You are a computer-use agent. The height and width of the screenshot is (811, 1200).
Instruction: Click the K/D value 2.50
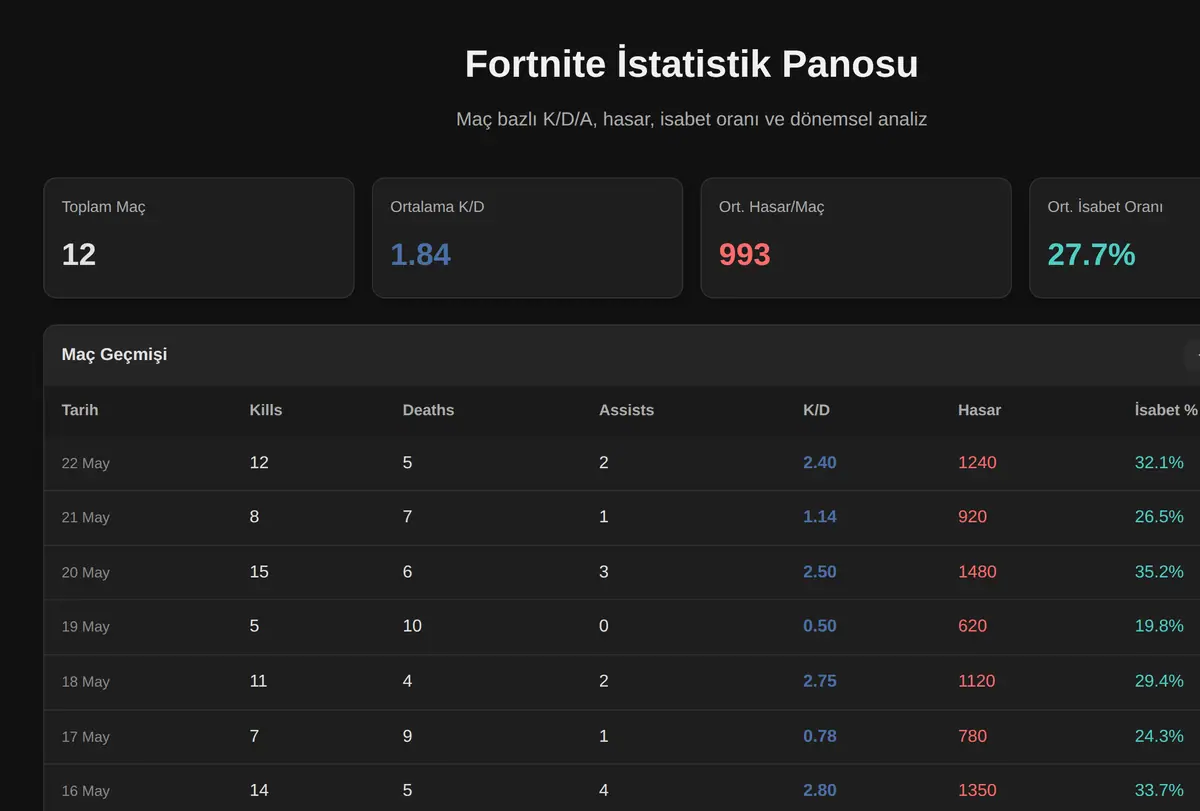tap(820, 572)
